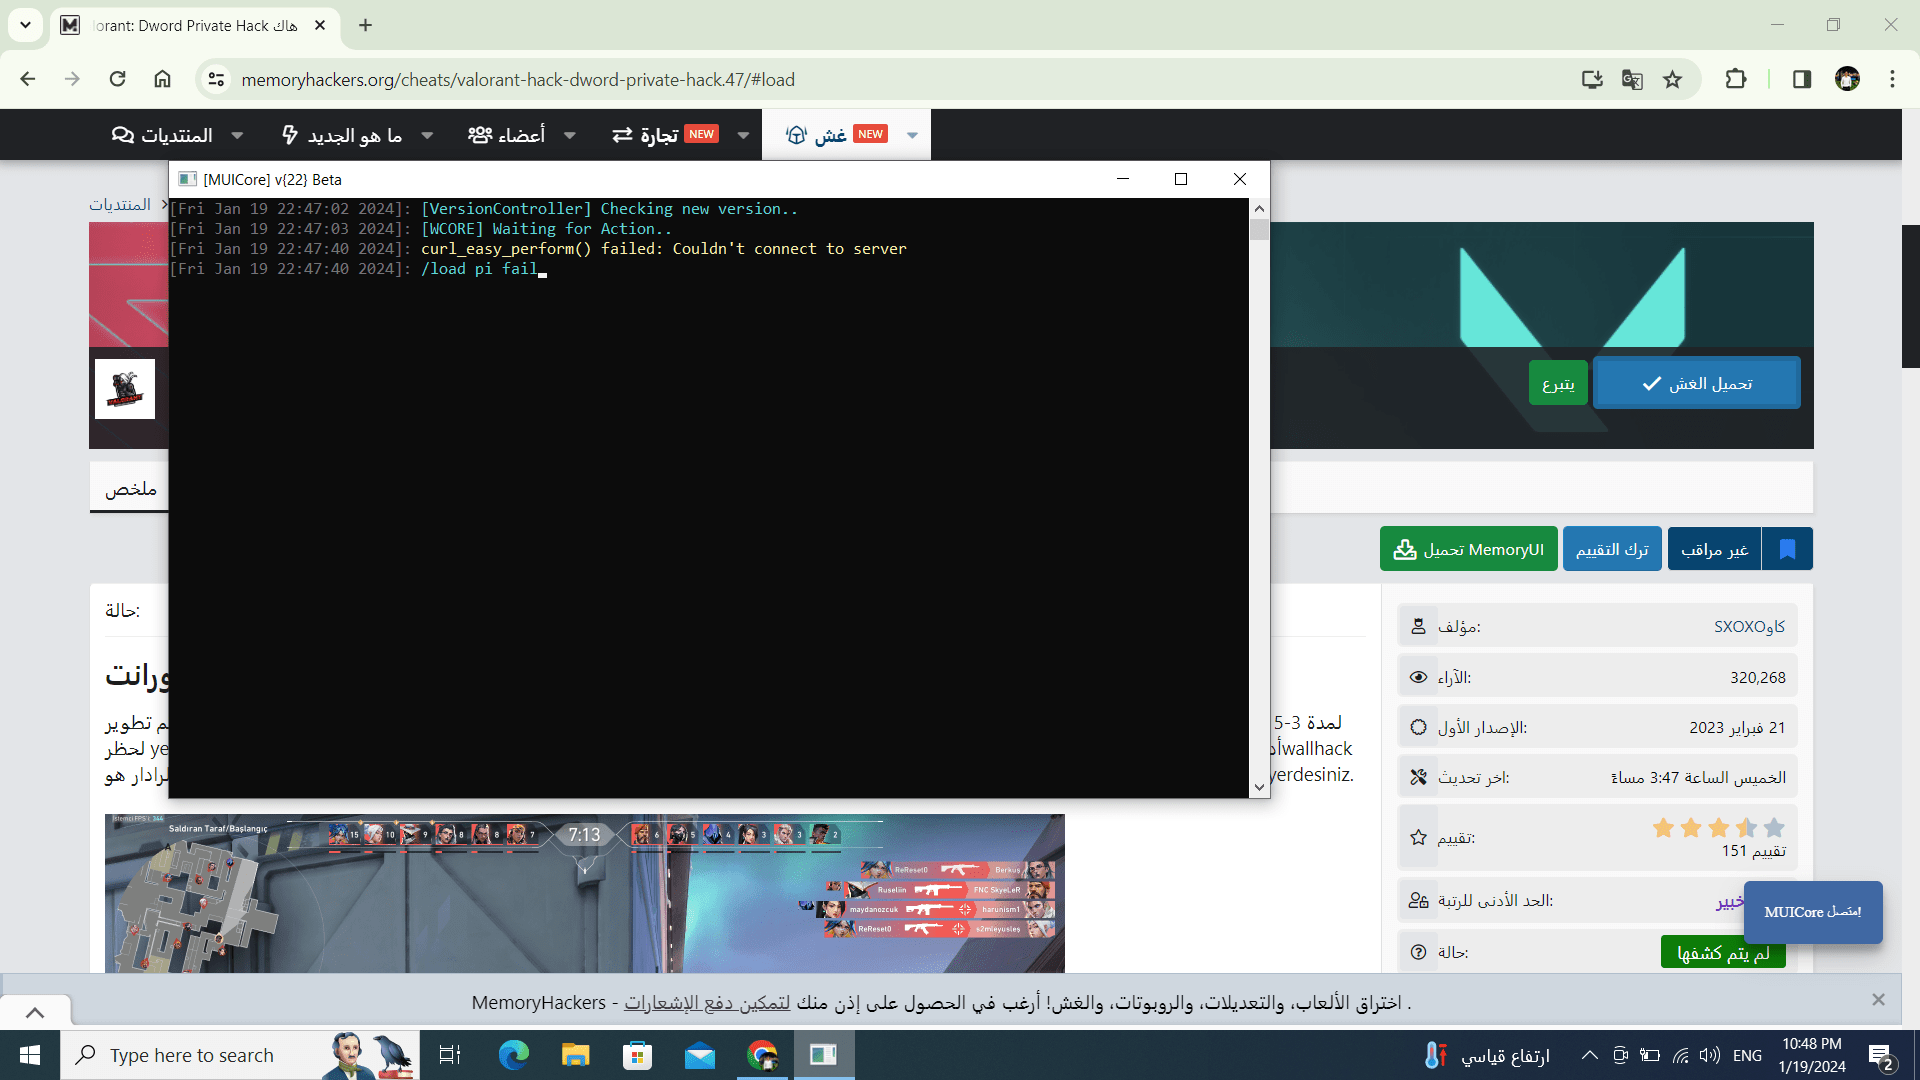
Task: Click the غير مراقب watch button
Action: (x=1714, y=549)
